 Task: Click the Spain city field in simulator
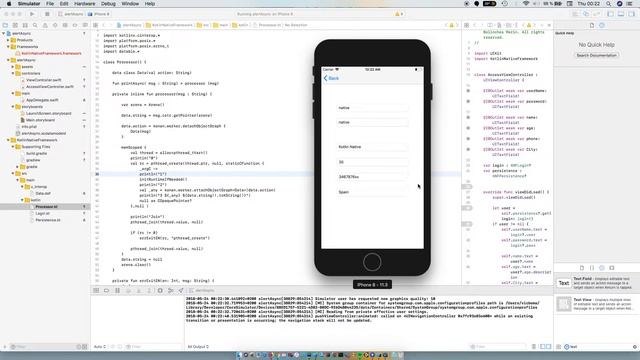pyautogui.click(x=372, y=192)
